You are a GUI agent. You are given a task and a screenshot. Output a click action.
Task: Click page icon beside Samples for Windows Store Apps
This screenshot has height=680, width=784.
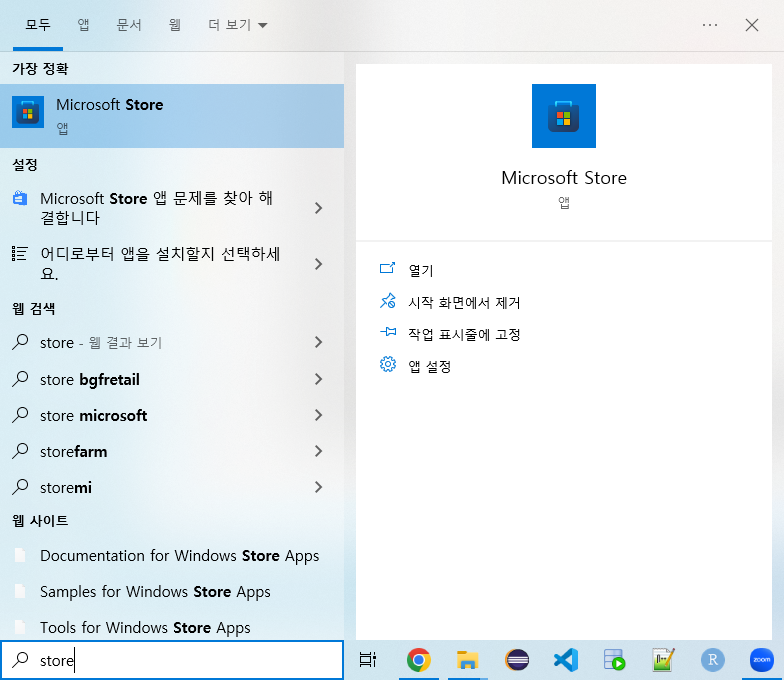coord(20,591)
